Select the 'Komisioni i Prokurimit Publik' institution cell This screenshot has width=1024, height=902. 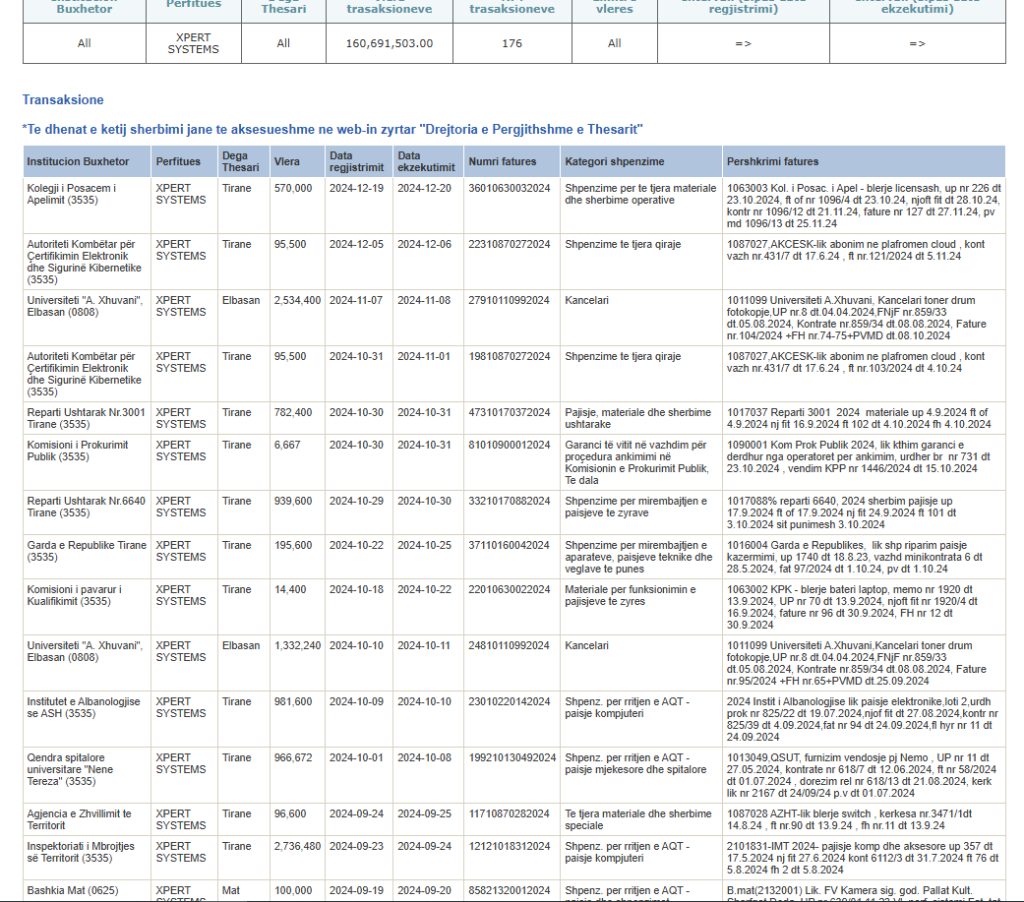coord(85,450)
